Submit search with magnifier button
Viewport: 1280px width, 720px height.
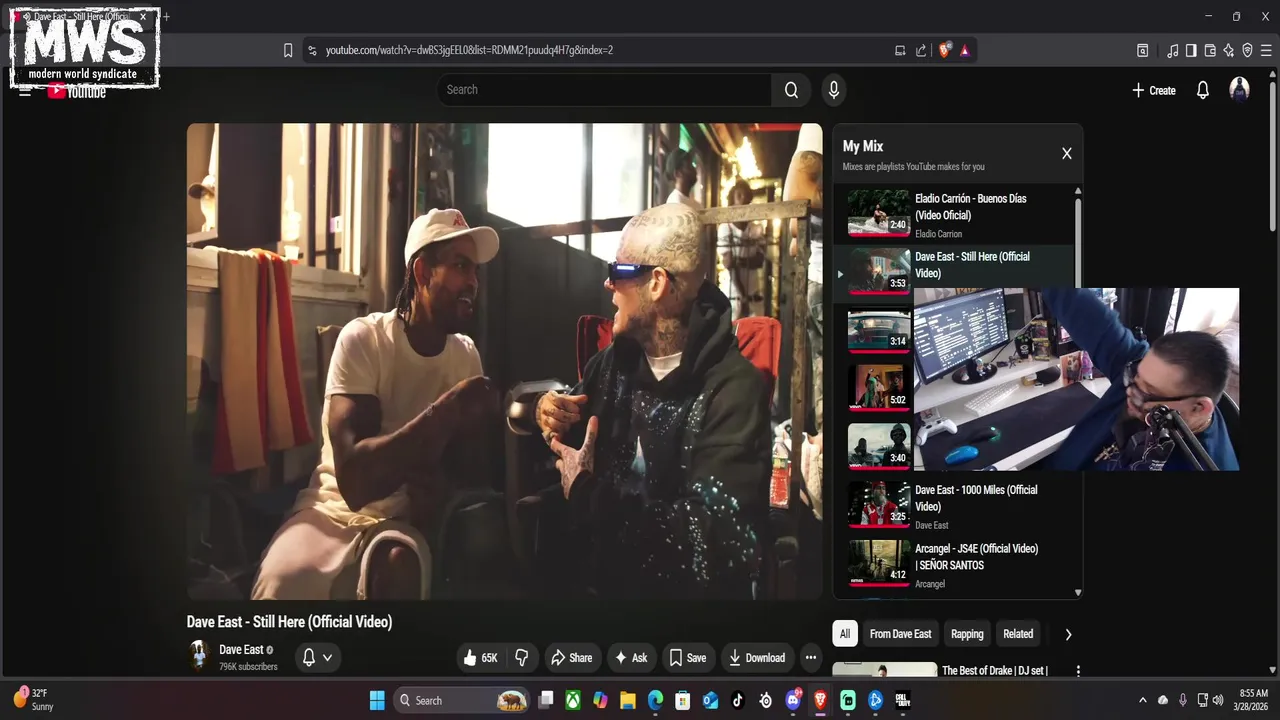791,90
